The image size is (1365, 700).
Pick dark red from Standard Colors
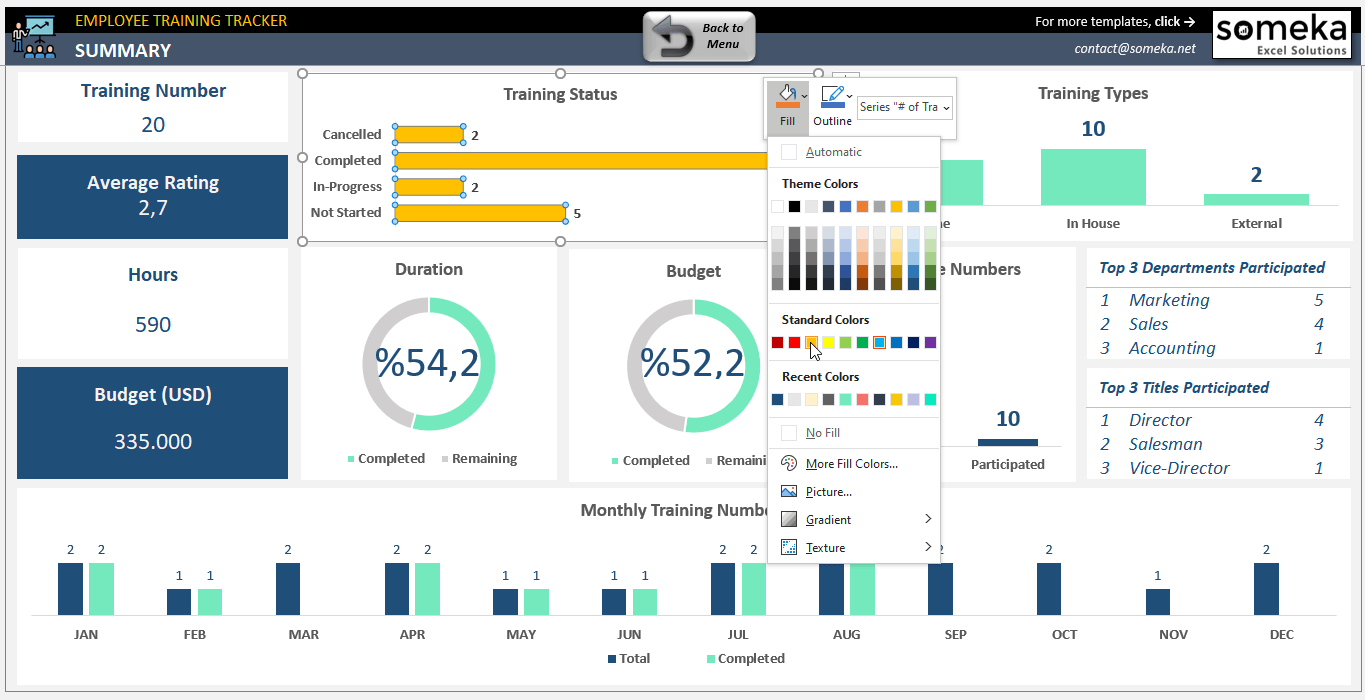click(777, 343)
